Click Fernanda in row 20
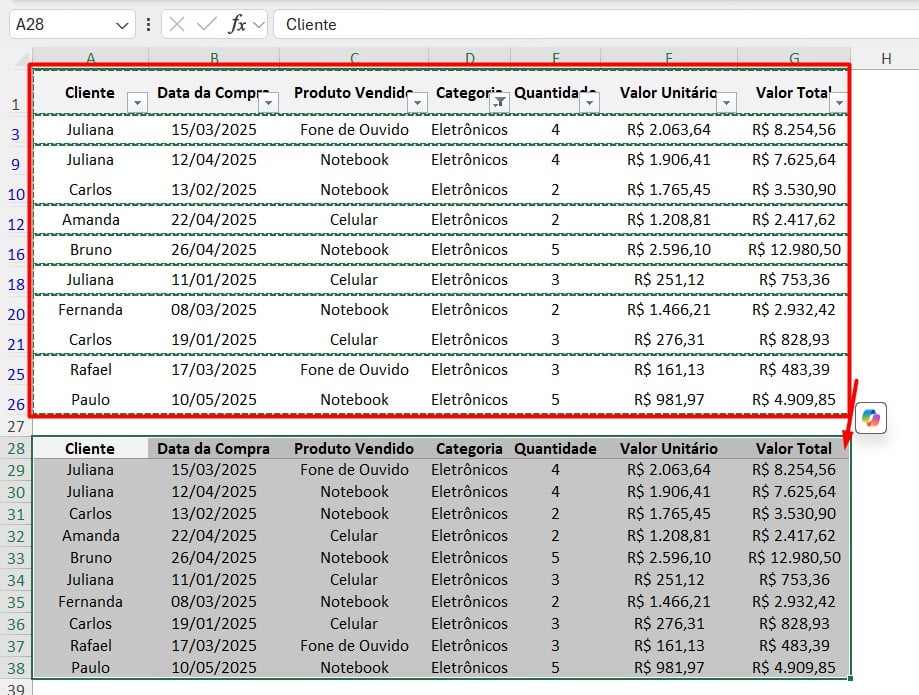Image resolution: width=919 pixels, height=695 pixels. pos(90,309)
